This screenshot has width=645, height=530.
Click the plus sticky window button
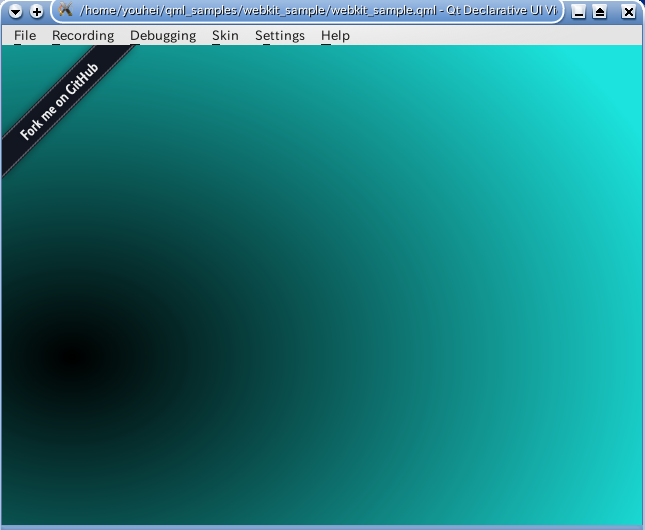37,11
